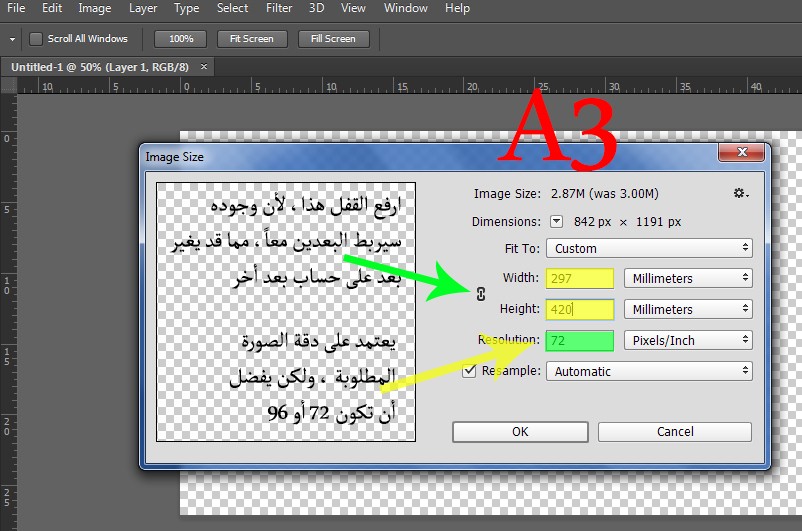802x531 pixels.
Task: Open the Image Size gear settings menu
Action: [741, 193]
